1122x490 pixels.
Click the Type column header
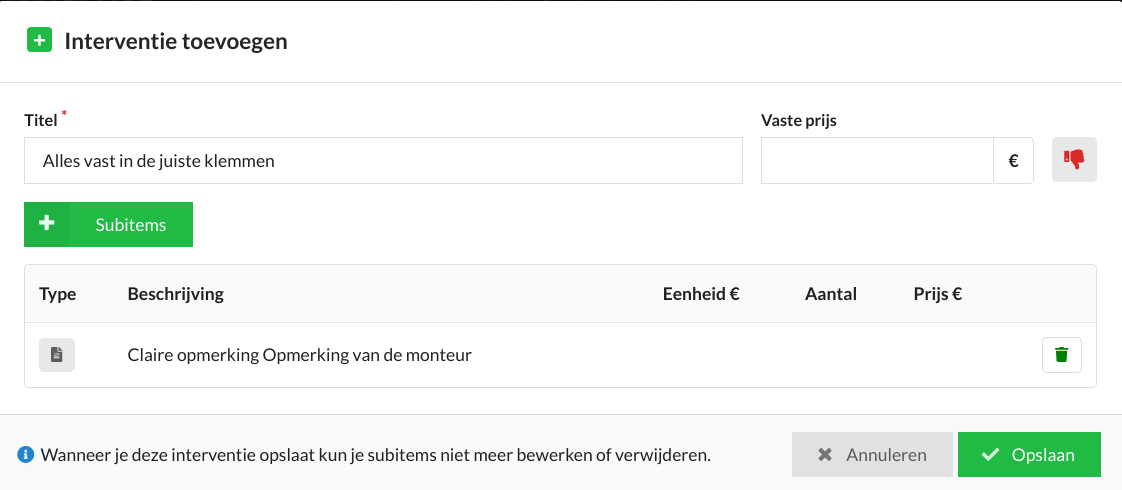[57, 294]
